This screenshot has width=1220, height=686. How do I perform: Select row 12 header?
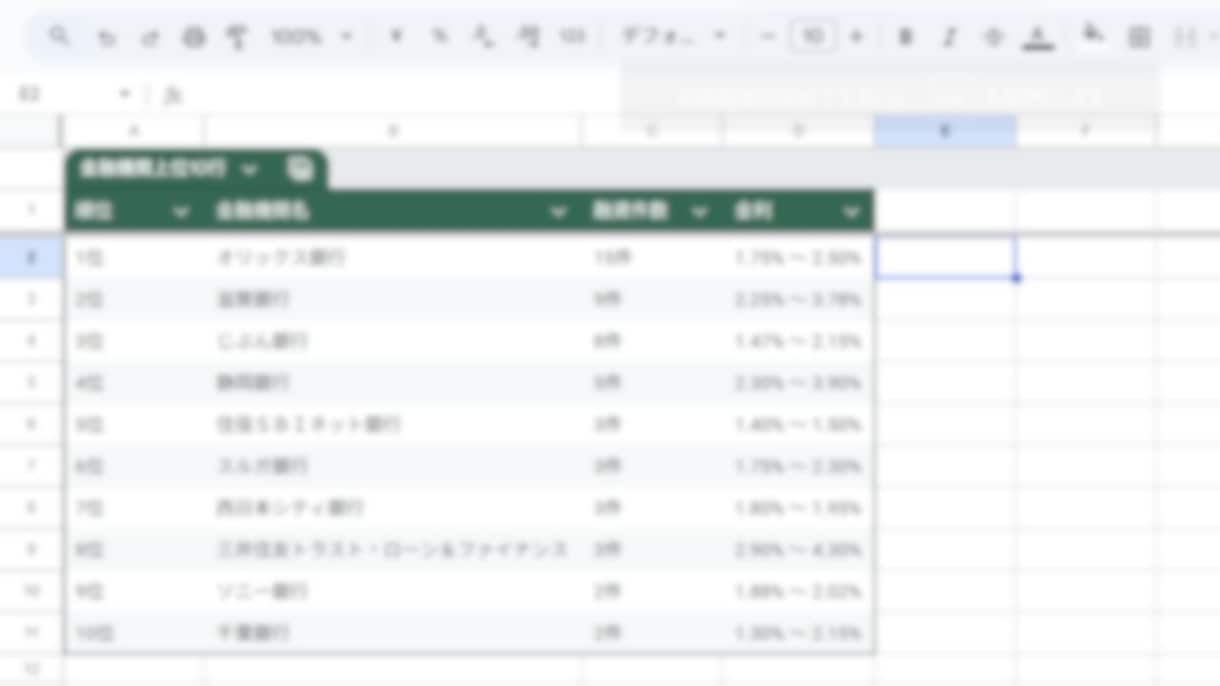pos(31,669)
